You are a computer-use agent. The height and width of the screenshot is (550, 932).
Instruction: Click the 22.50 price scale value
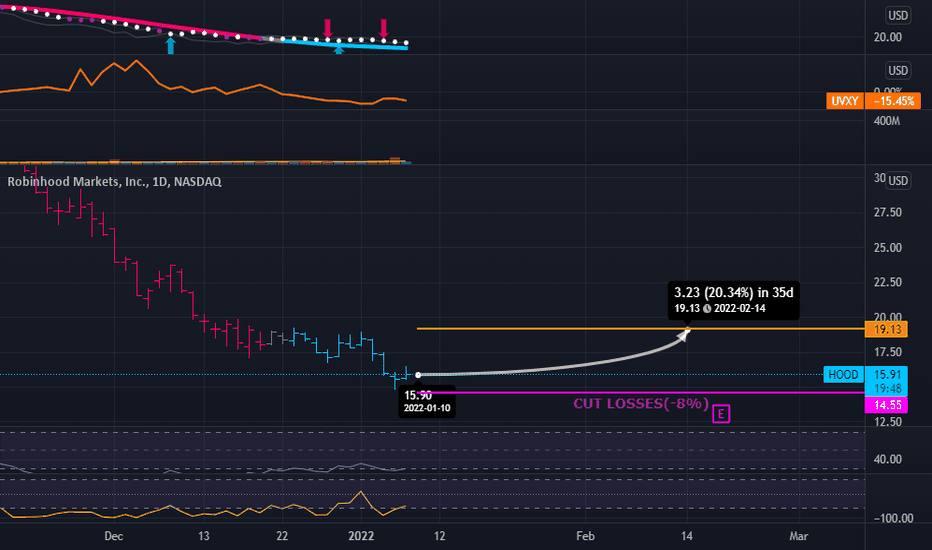(x=887, y=282)
